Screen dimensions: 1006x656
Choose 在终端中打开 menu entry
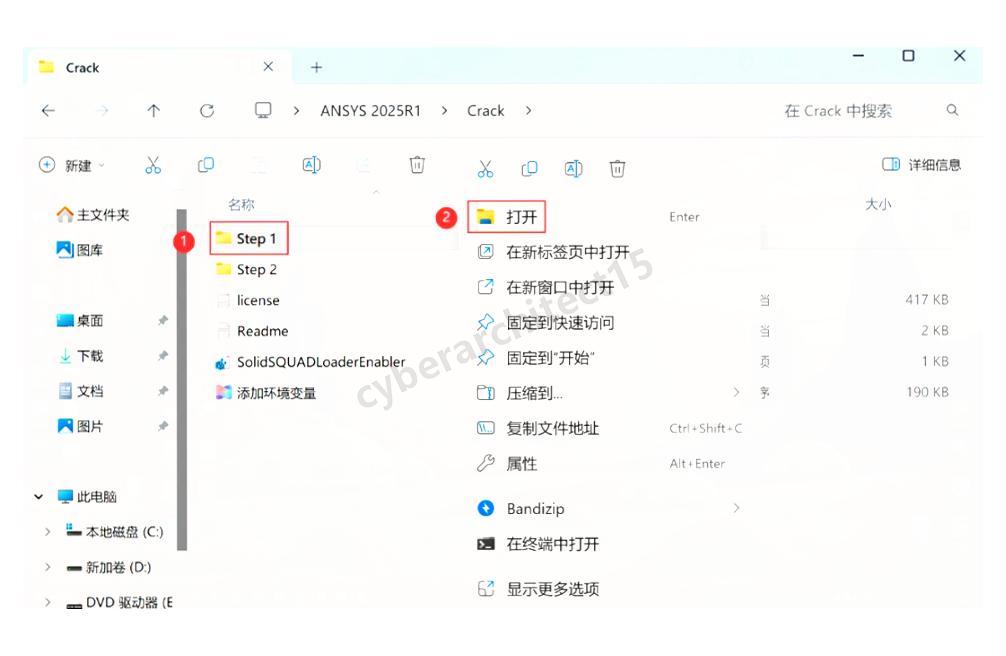(552, 544)
